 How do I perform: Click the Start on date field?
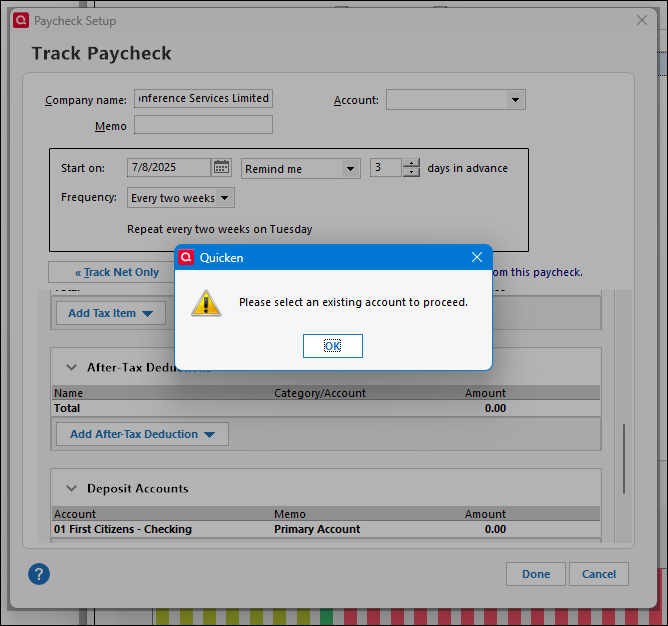pos(169,167)
